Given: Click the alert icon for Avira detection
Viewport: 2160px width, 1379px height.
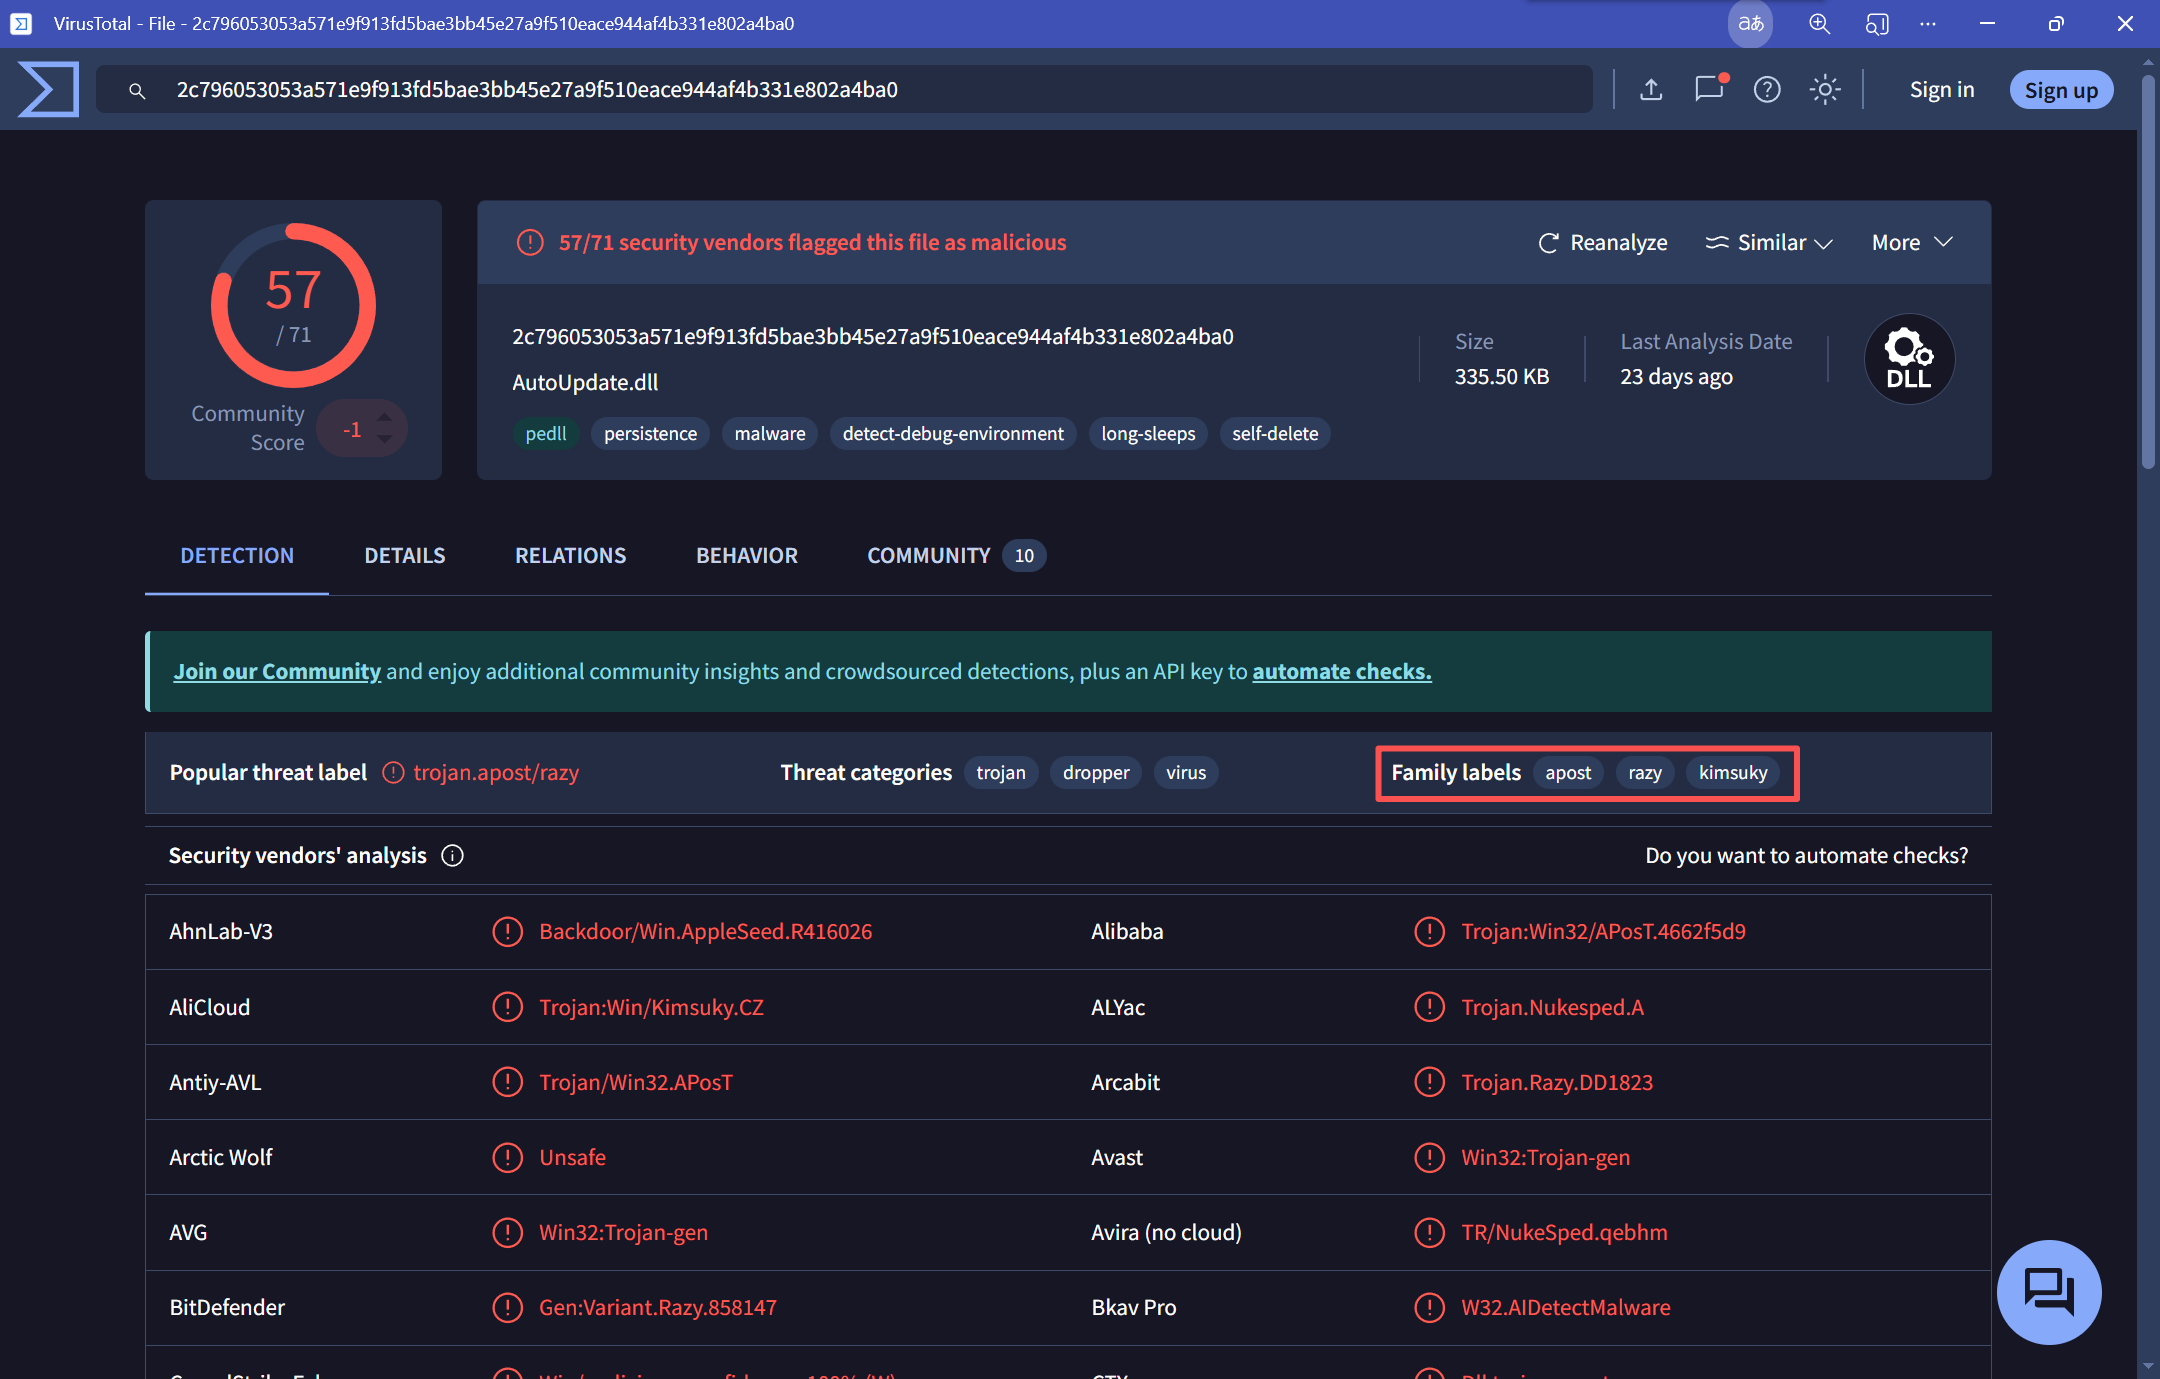Looking at the screenshot, I should click(x=1430, y=1232).
